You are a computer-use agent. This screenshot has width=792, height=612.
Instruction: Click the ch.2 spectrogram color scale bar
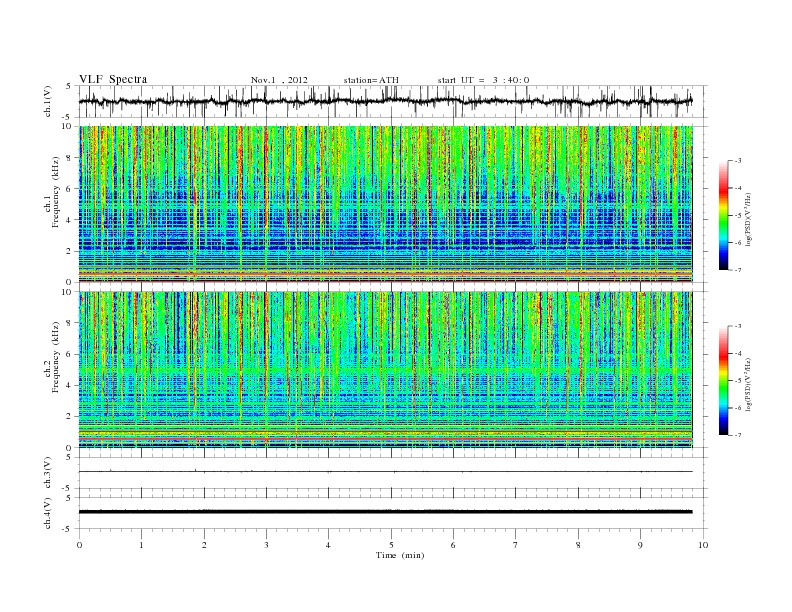pyautogui.click(x=723, y=381)
